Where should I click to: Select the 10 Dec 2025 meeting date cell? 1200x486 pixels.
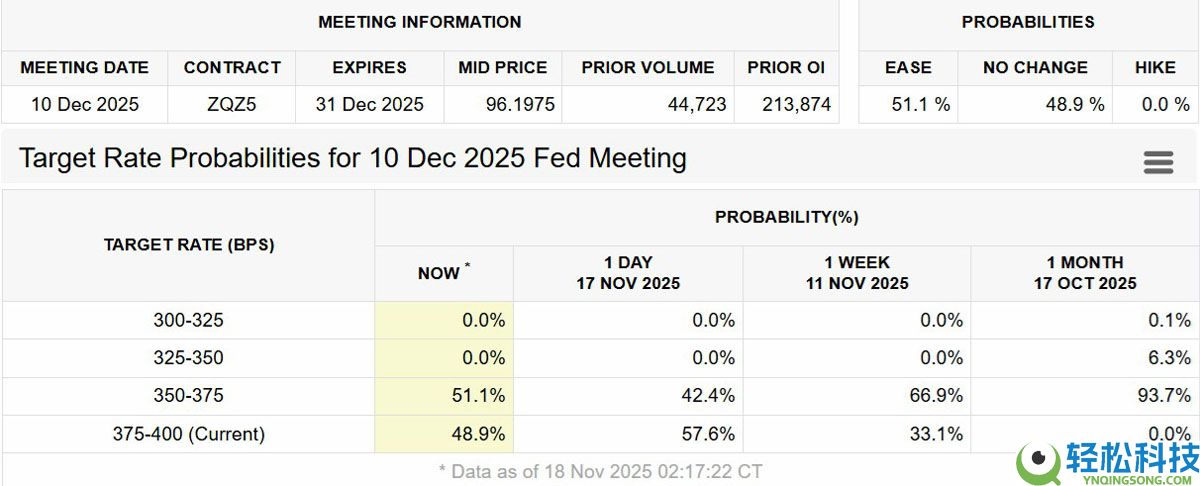84,104
